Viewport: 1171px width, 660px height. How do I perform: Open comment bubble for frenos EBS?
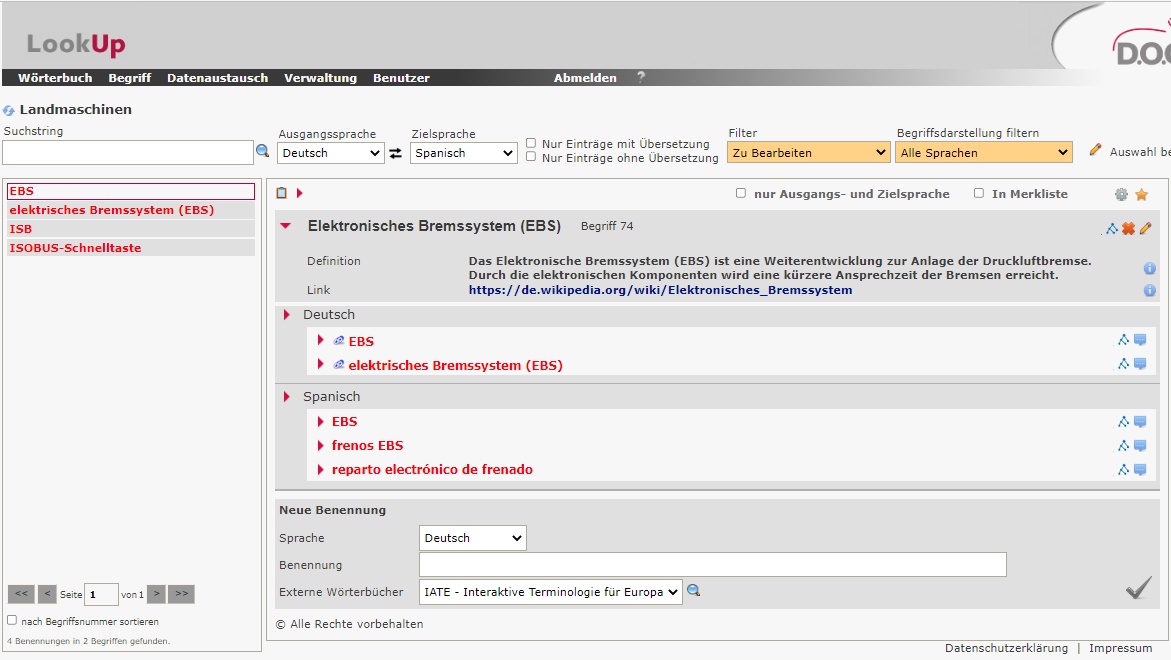[1140, 446]
